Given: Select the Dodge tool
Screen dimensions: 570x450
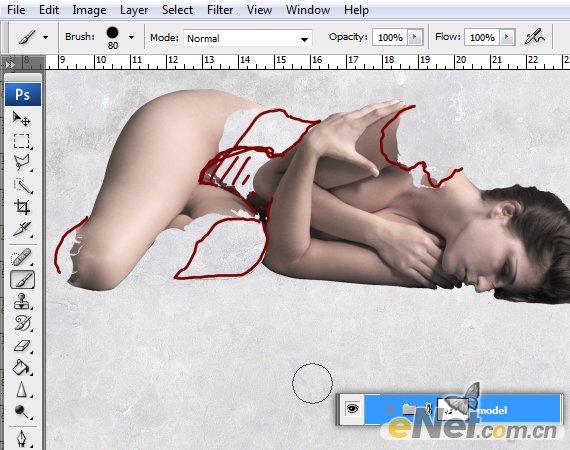Looking at the screenshot, I should point(22,411).
